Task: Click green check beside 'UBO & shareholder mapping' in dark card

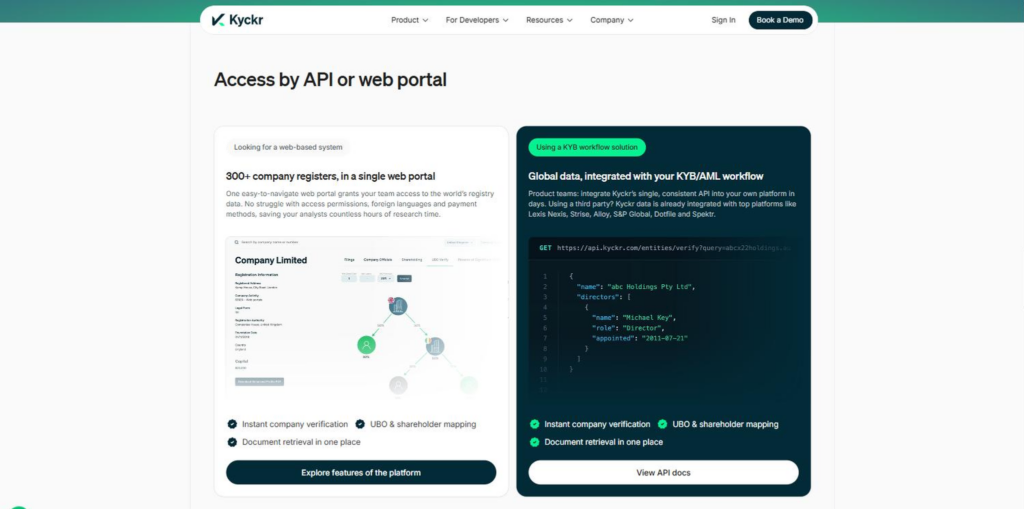Action: point(662,424)
